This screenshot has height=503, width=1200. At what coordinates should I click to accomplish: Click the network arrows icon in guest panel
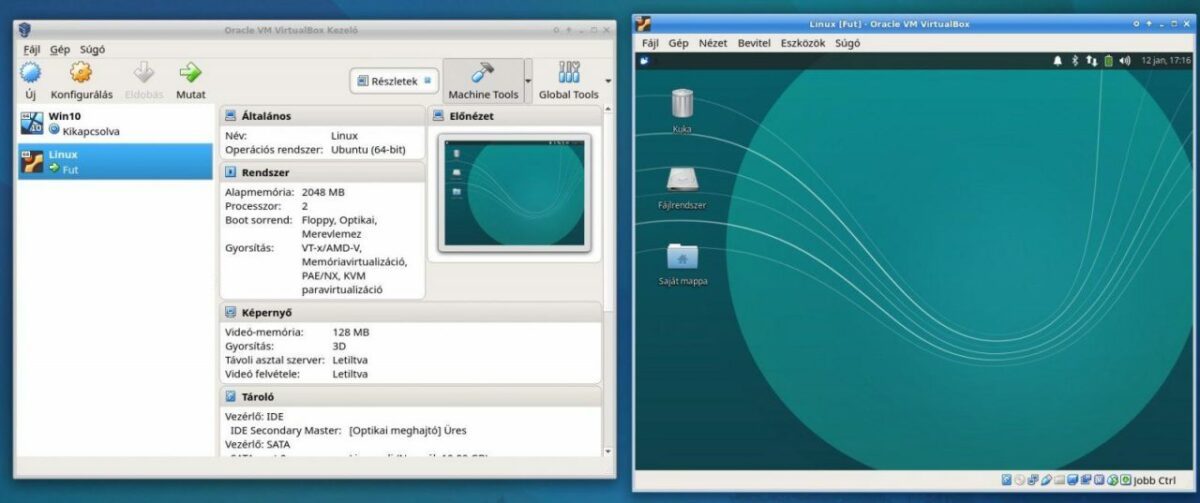click(1092, 61)
